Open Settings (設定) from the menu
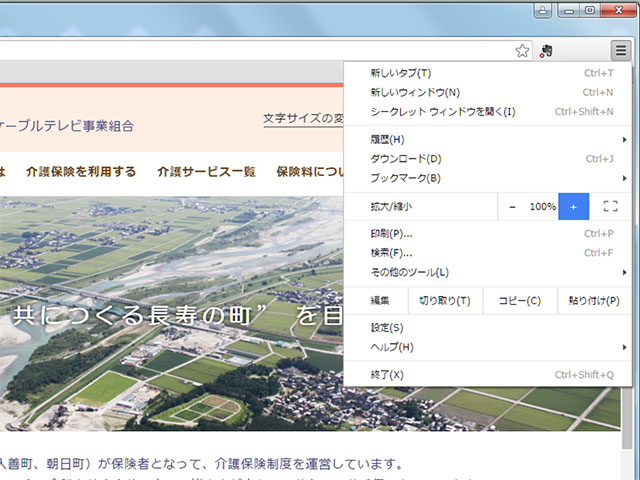The image size is (640, 480). tap(488, 328)
